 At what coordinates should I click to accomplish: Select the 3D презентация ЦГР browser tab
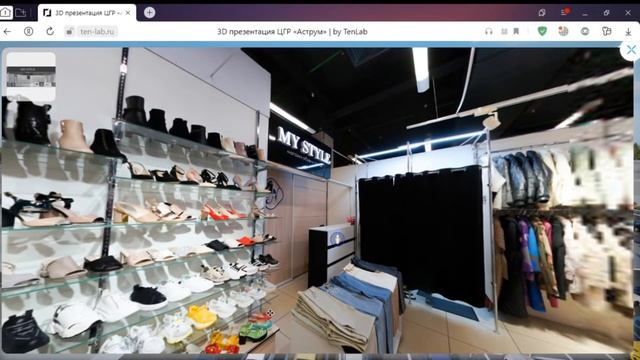tap(87, 13)
